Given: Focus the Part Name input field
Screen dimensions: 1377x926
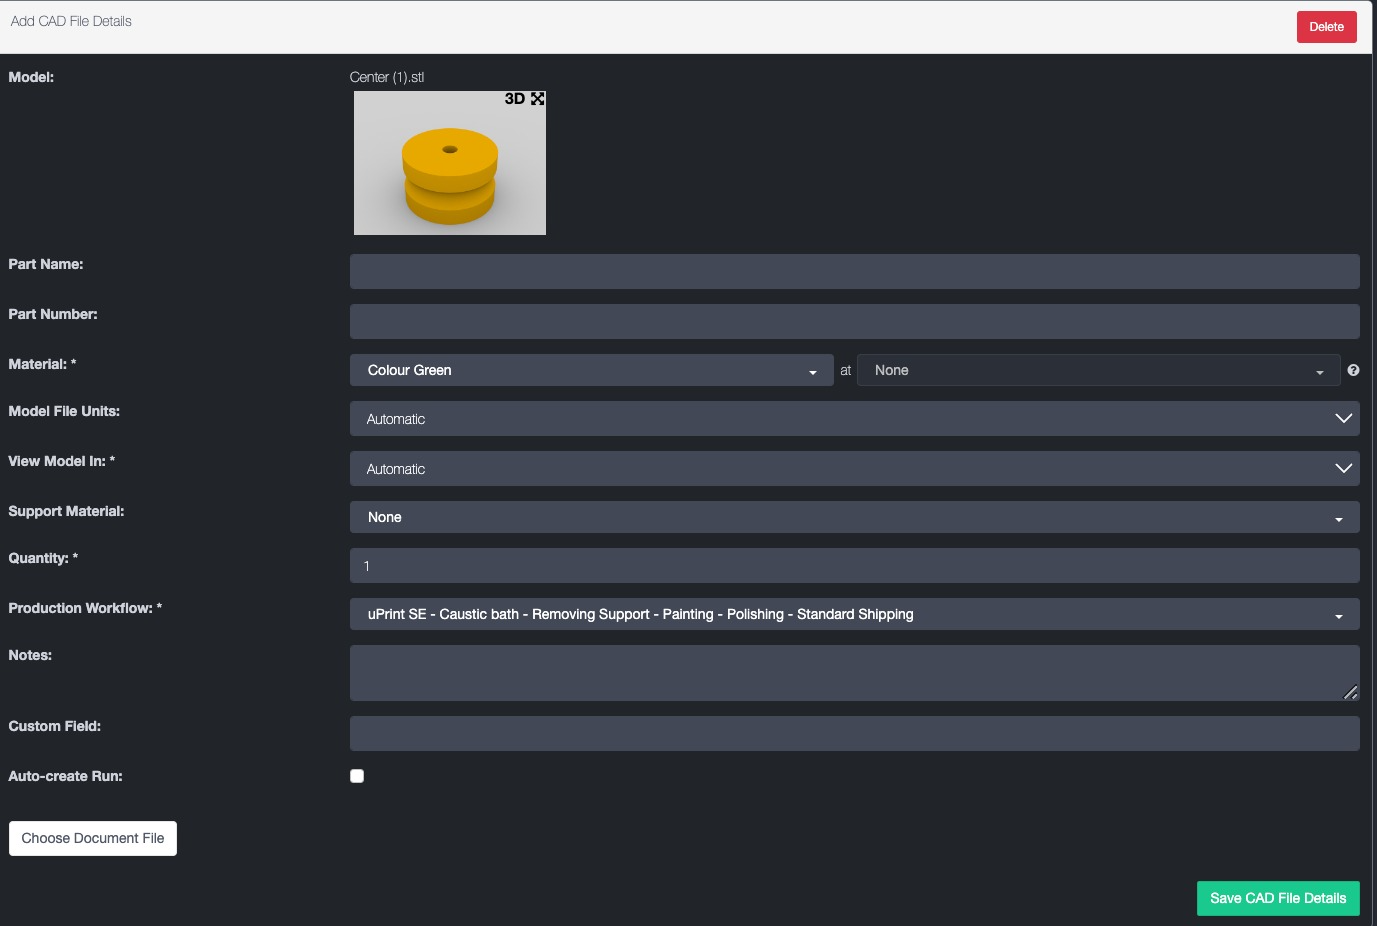Looking at the screenshot, I should (854, 272).
